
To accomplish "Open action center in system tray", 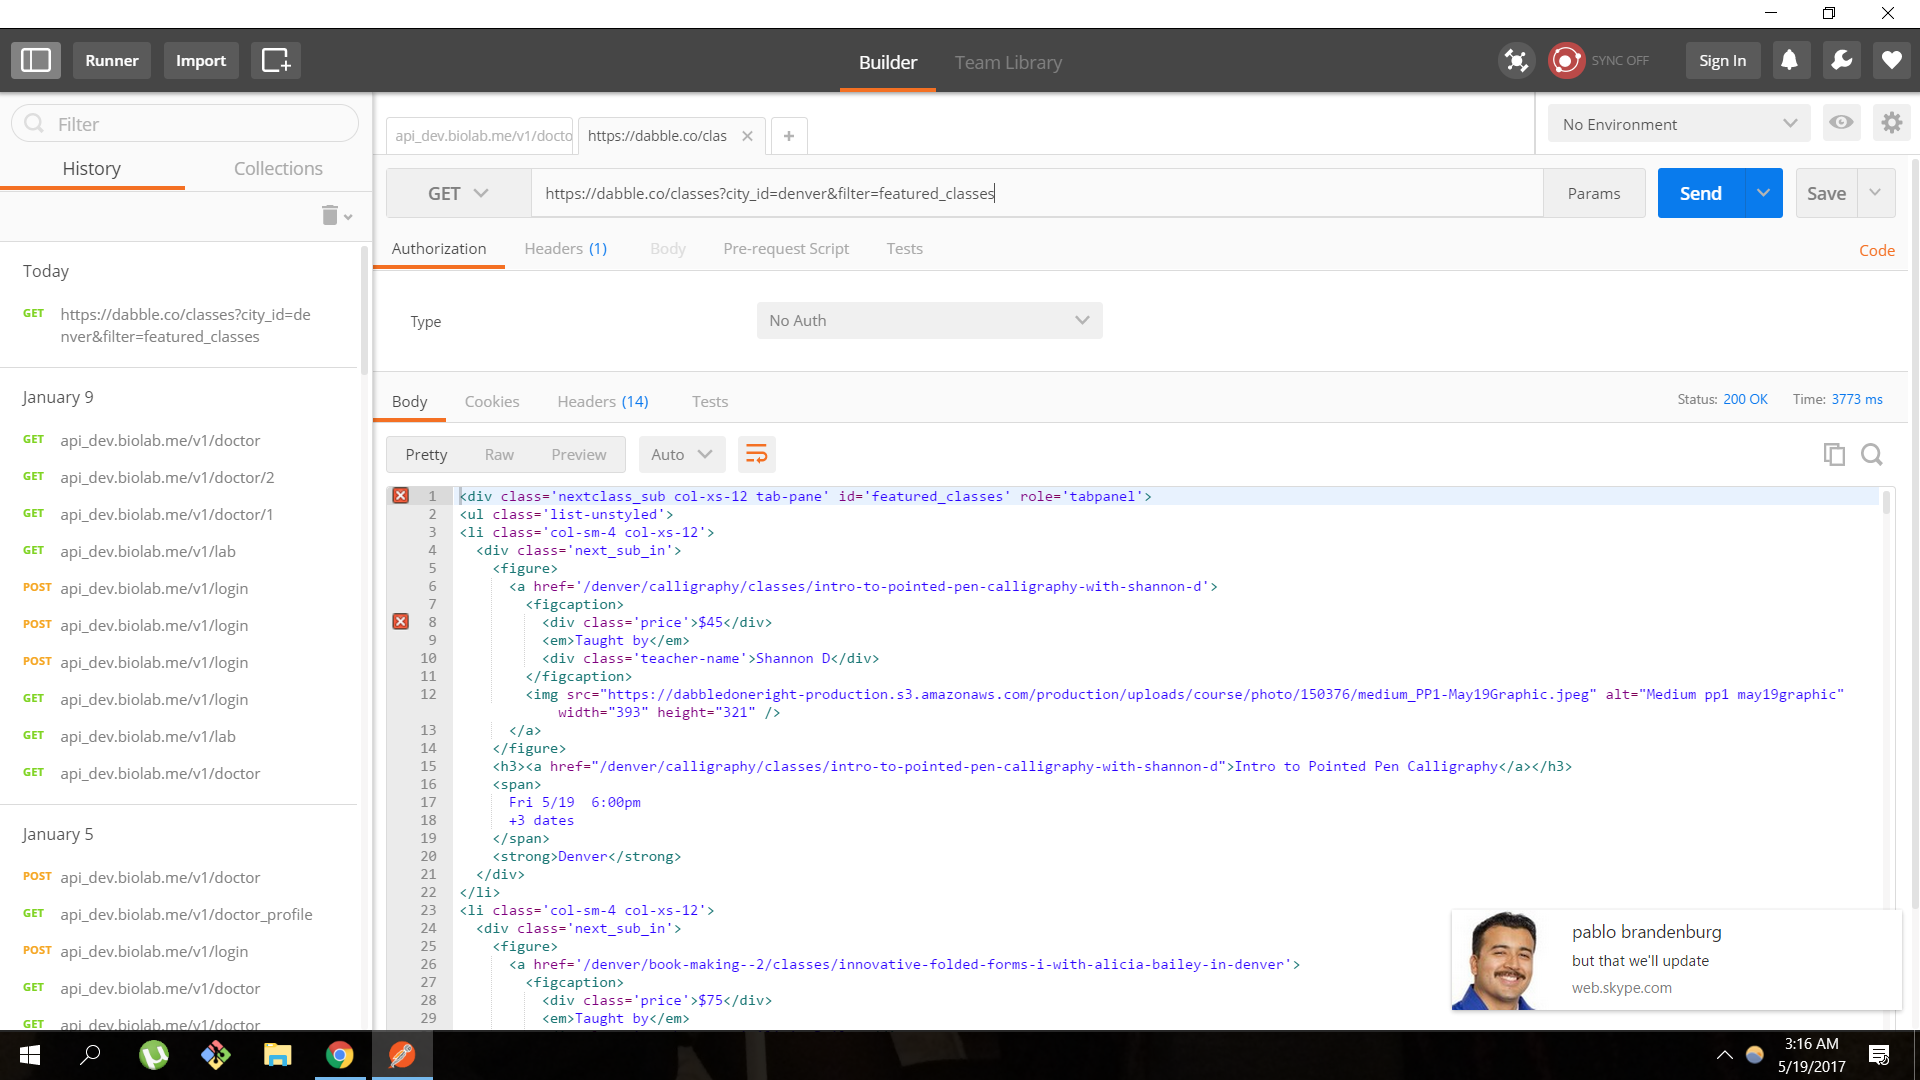I will pos(1879,1055).
